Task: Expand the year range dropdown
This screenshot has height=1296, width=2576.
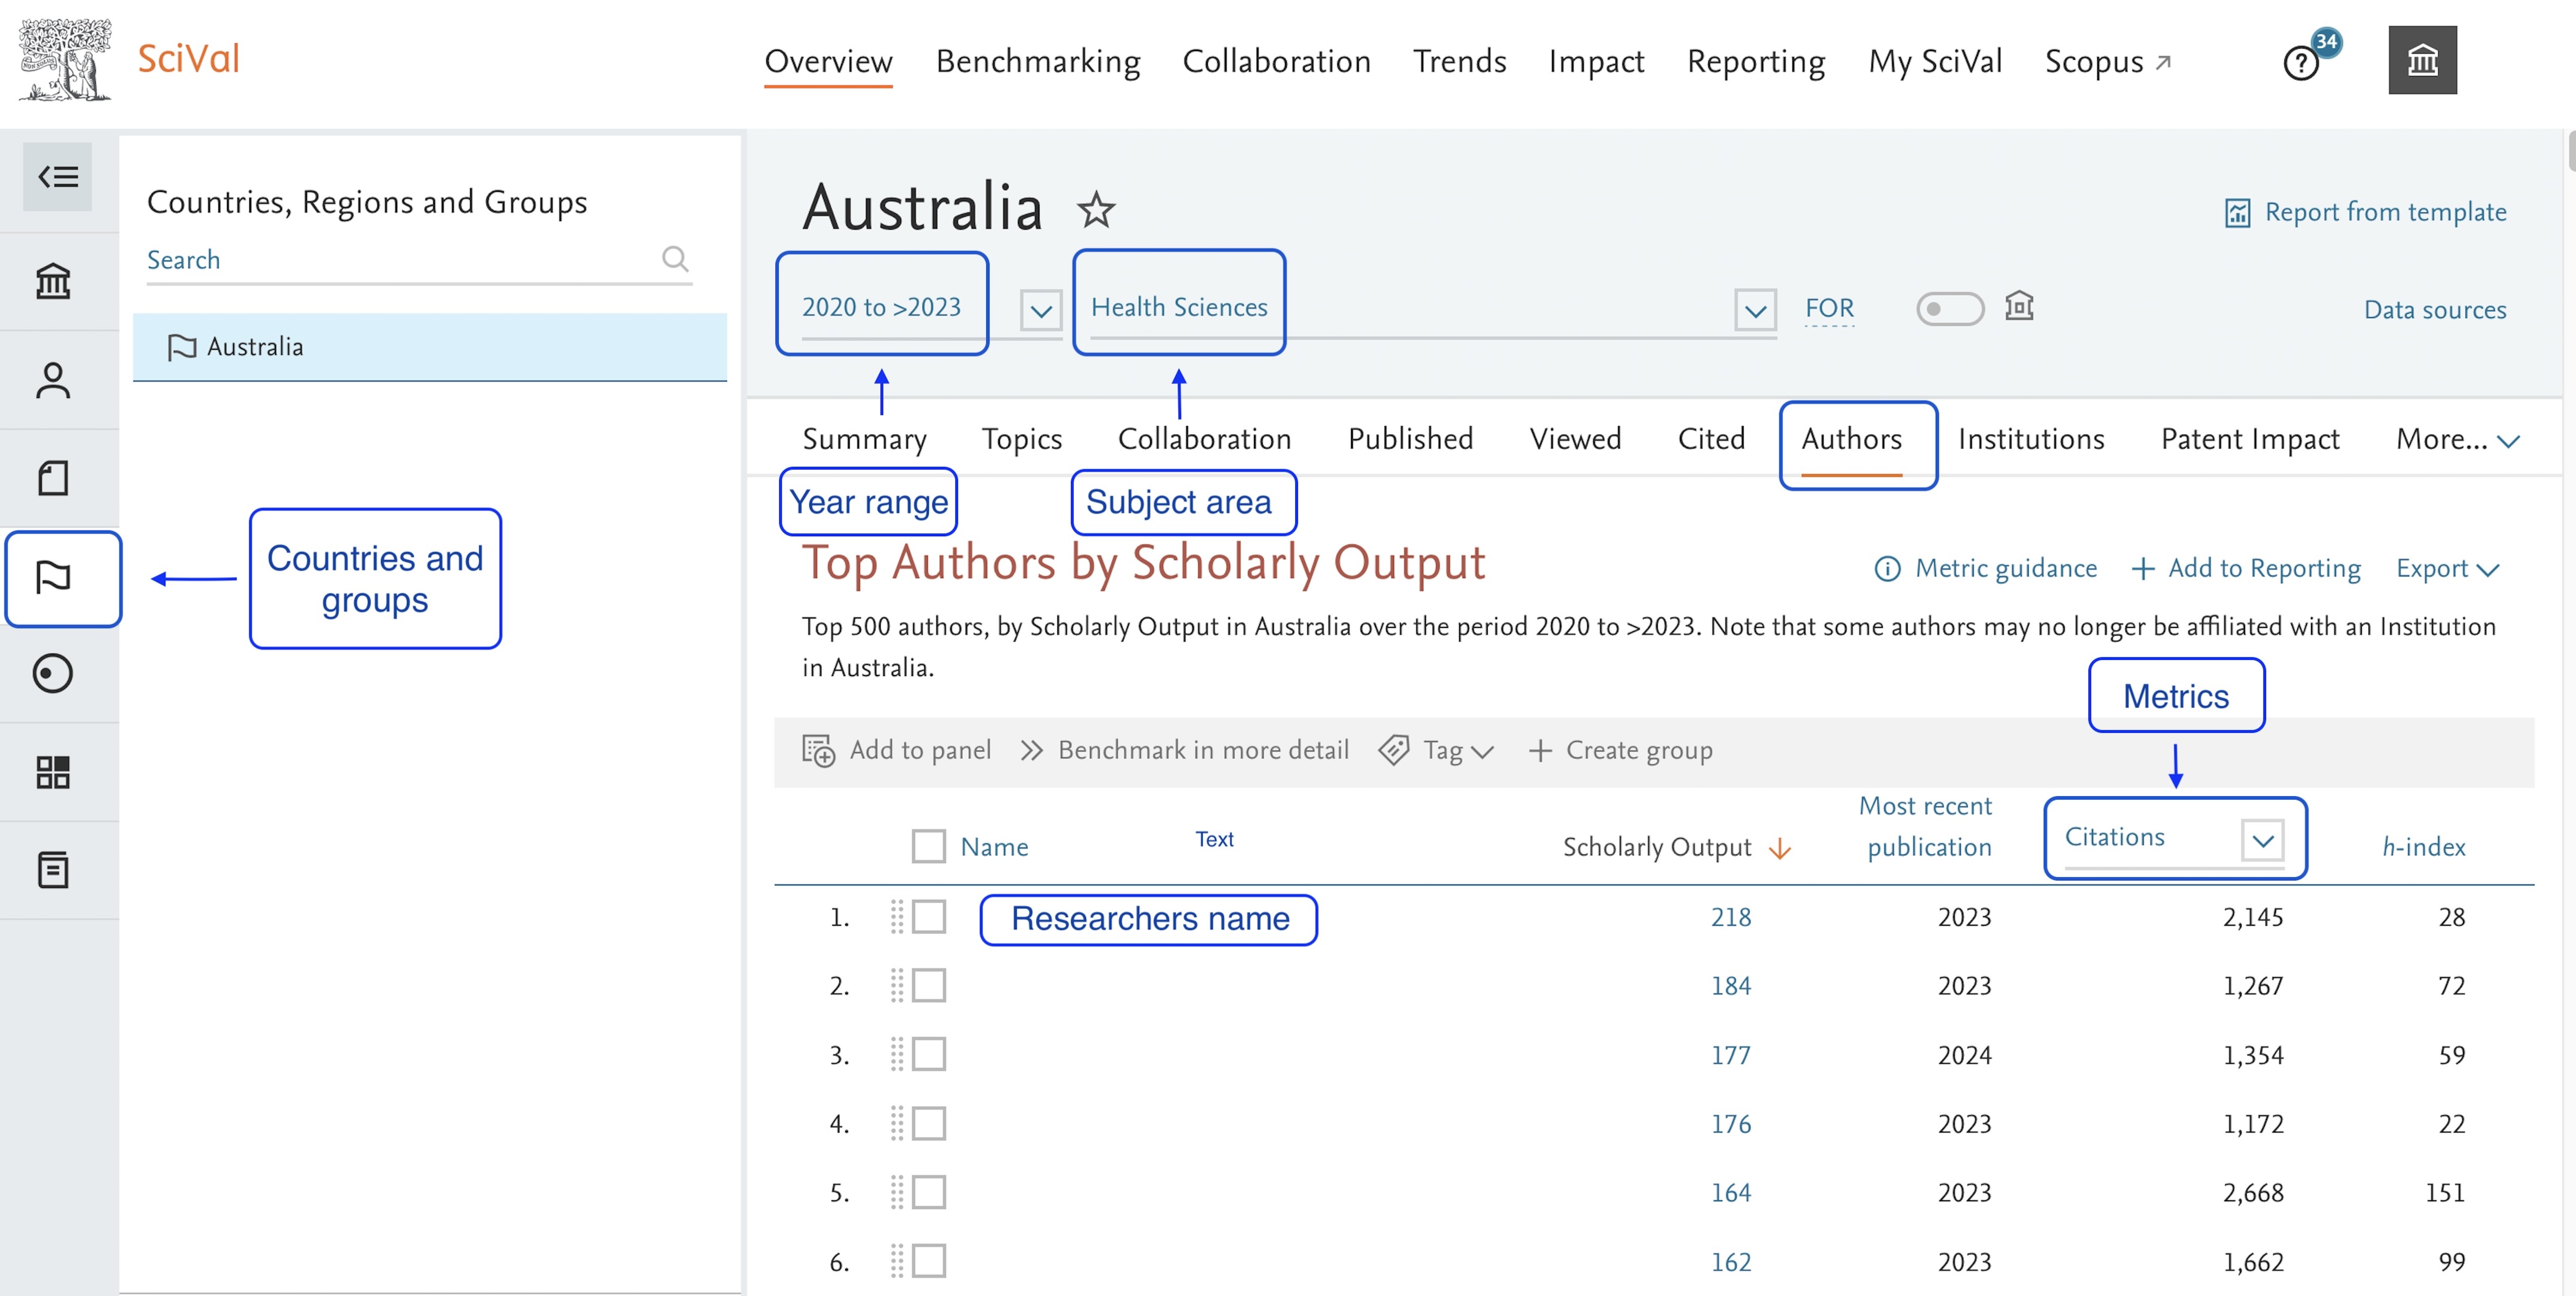Action: (1040, 310)
